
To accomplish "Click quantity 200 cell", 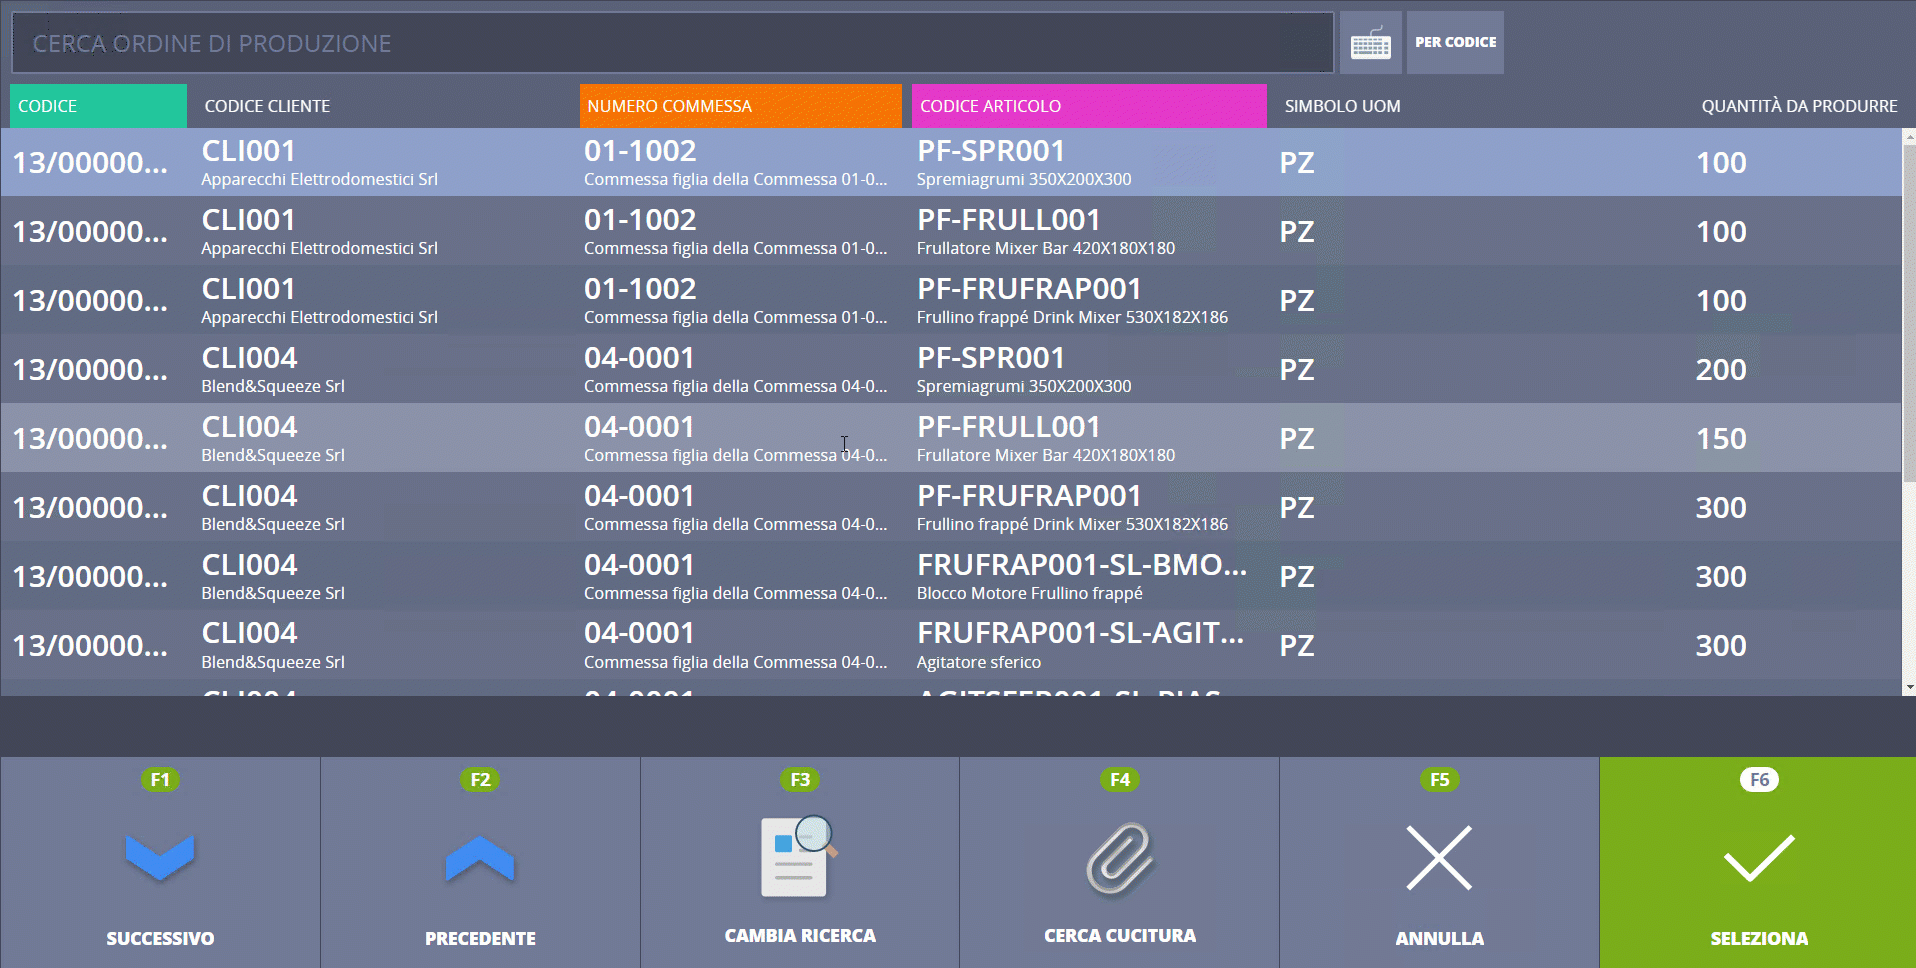I will [x=1721, y=370].
